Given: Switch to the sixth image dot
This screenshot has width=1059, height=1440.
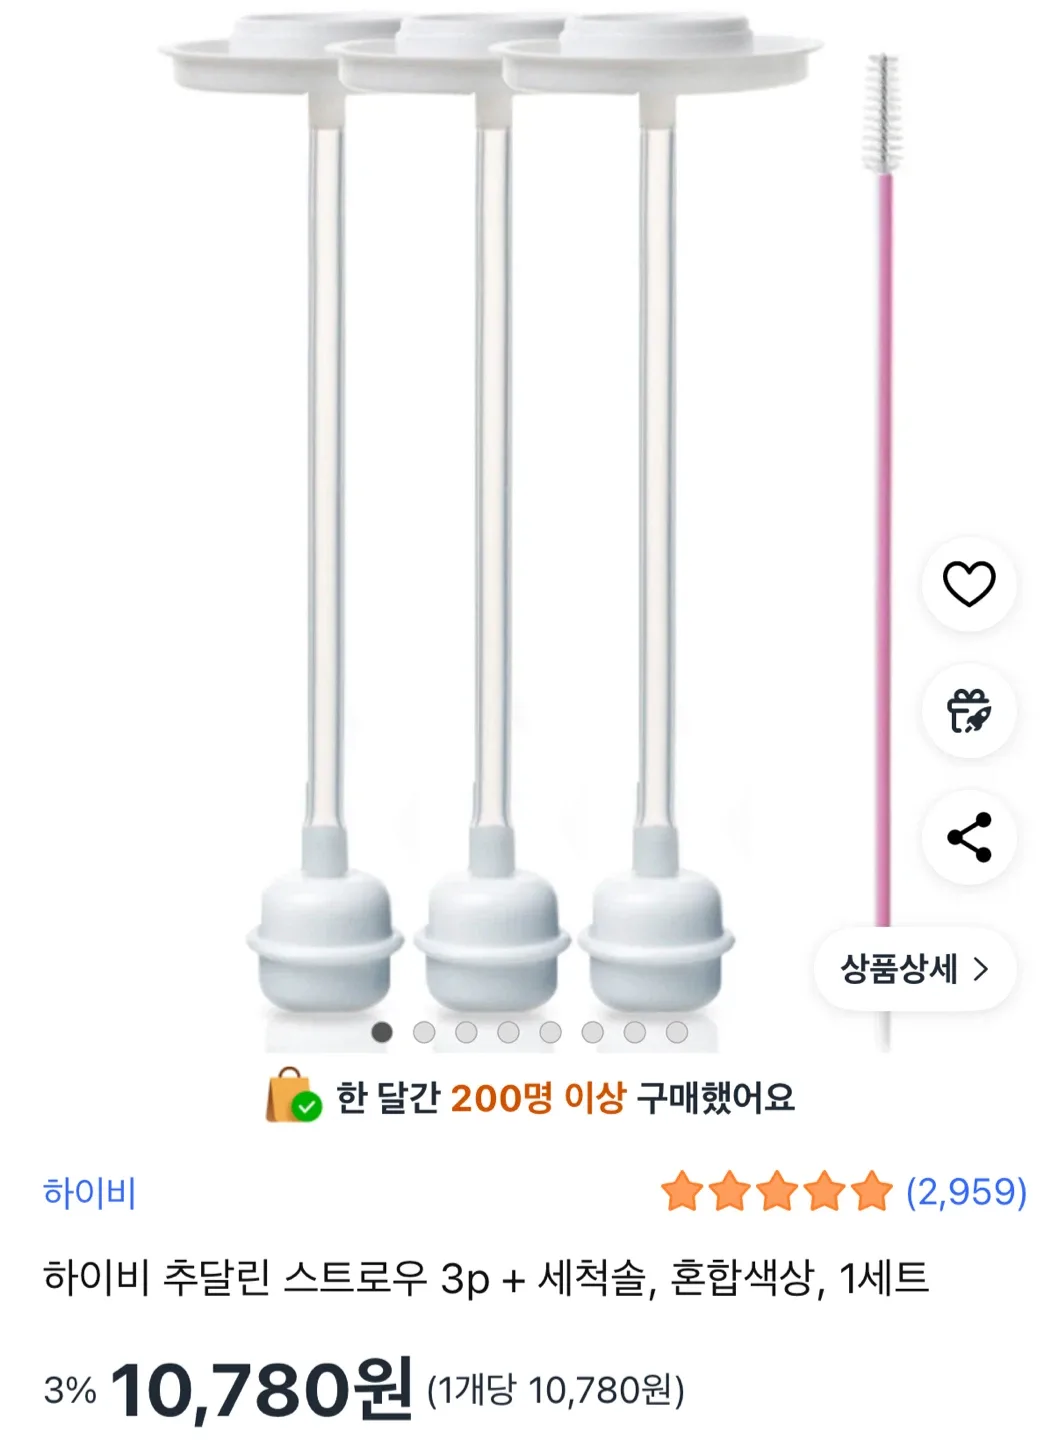Looking at the screenshot, I should pos(593,1032).
